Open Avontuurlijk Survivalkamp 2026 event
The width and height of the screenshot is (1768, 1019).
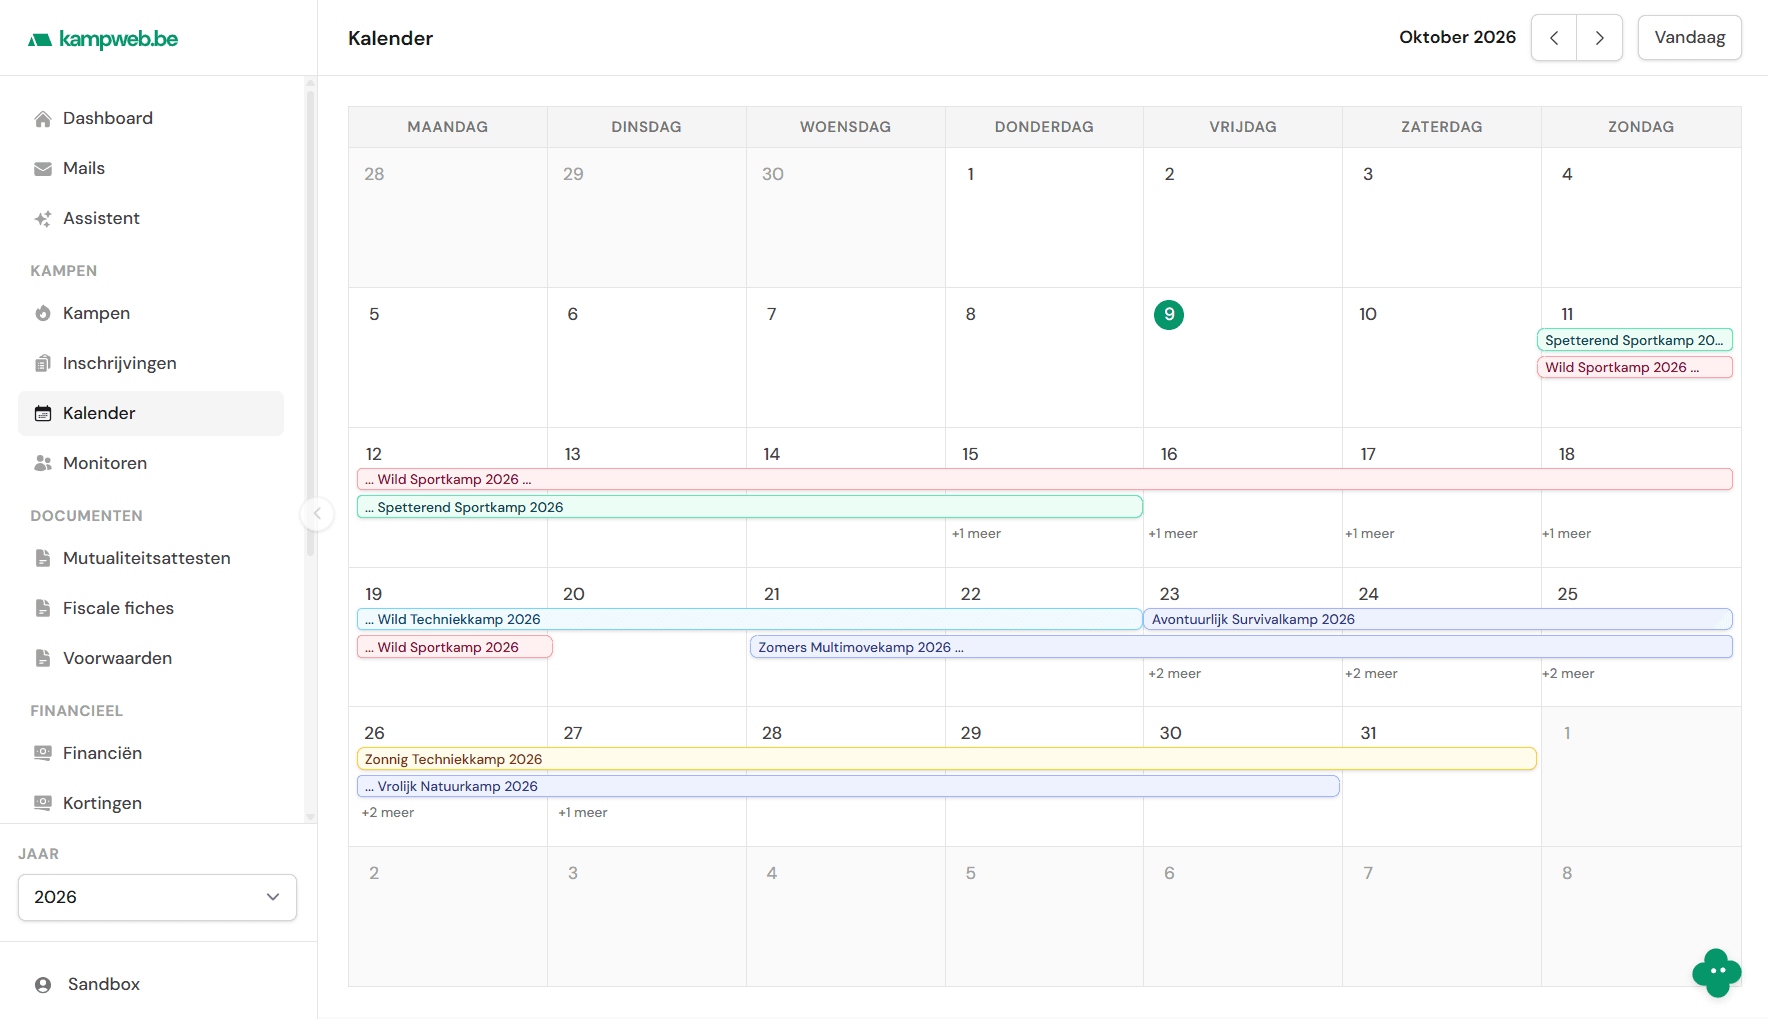1437,619
